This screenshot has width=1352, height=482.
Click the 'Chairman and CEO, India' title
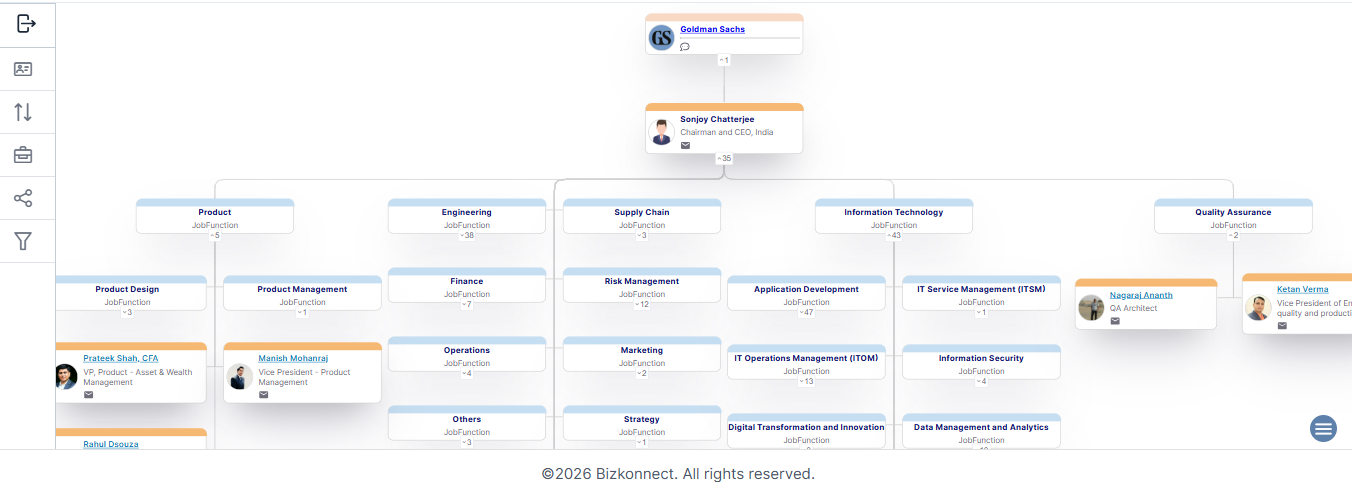coord(726,132)
